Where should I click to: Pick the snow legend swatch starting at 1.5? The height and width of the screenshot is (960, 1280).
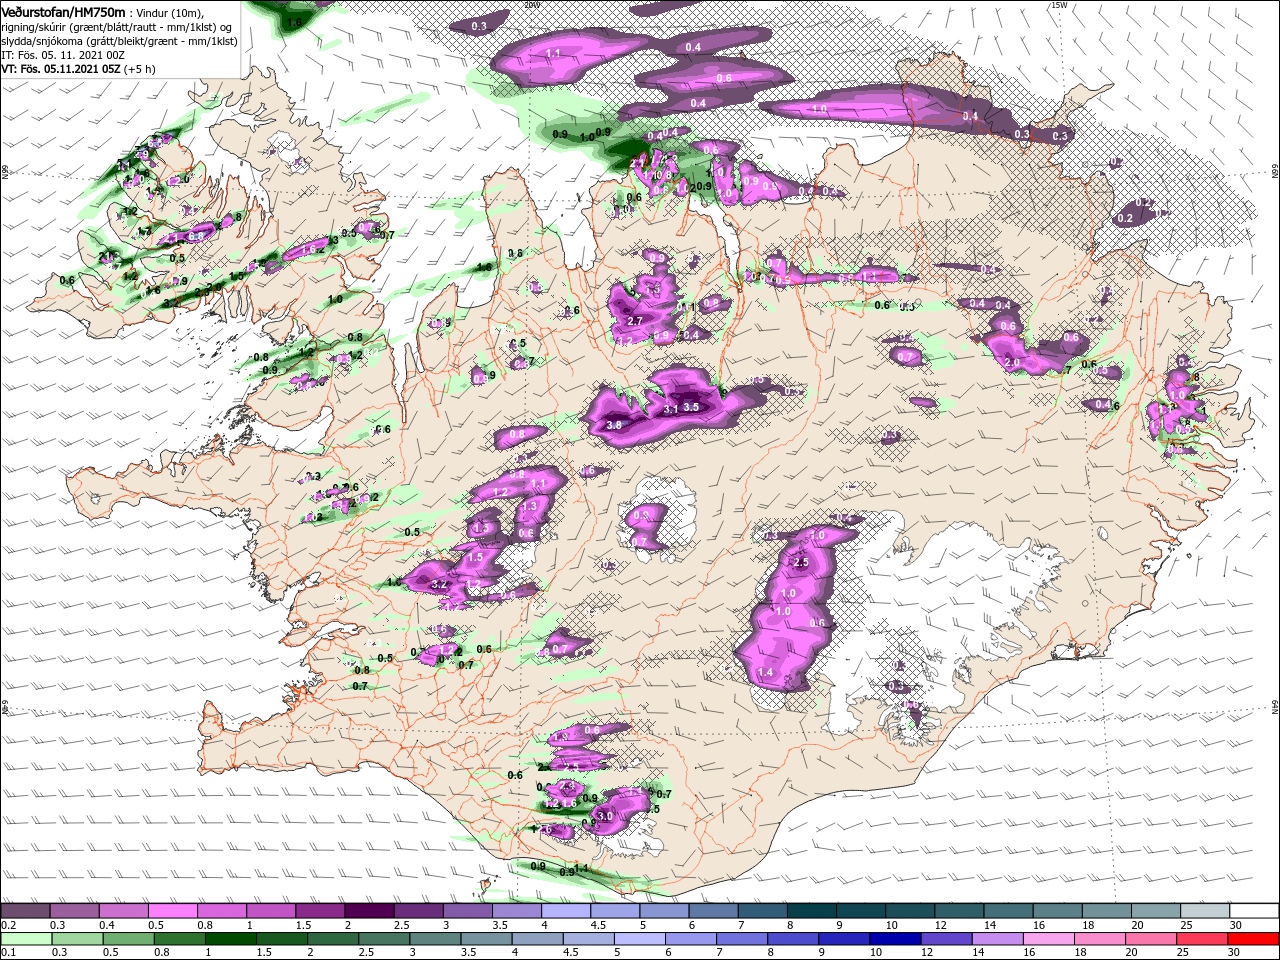pos(320,912)
